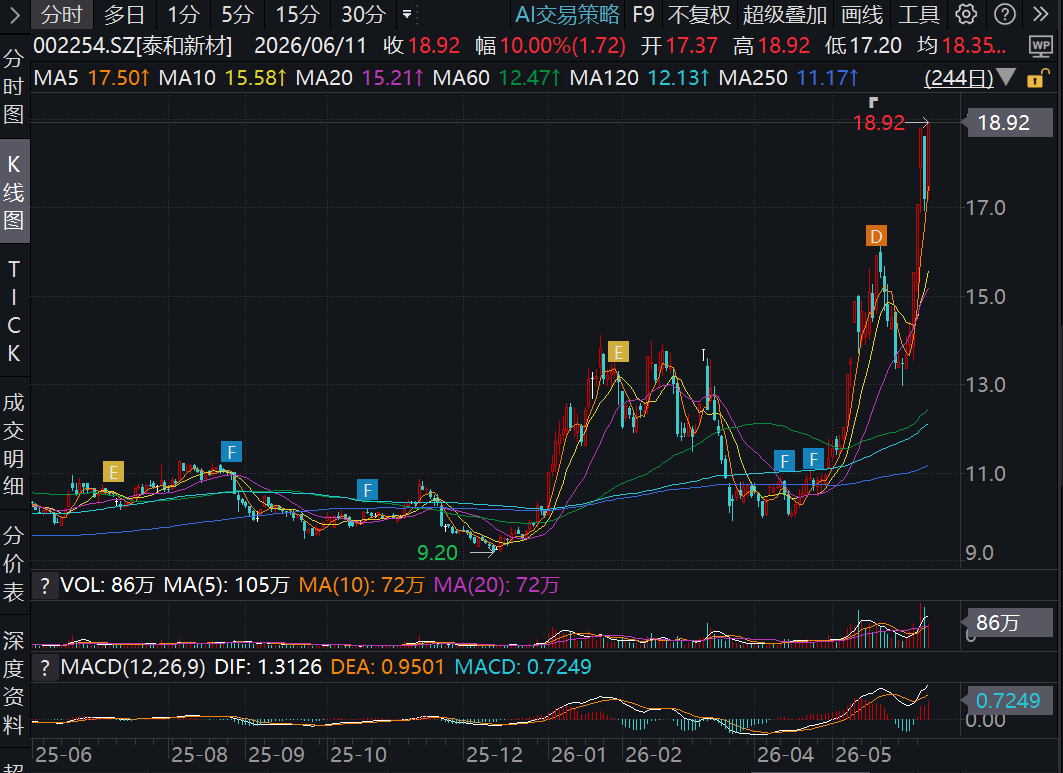This screenshot has width=1063, height=773.
Task: Switch to 分时 chart tab
Action: tap(61, 14)
